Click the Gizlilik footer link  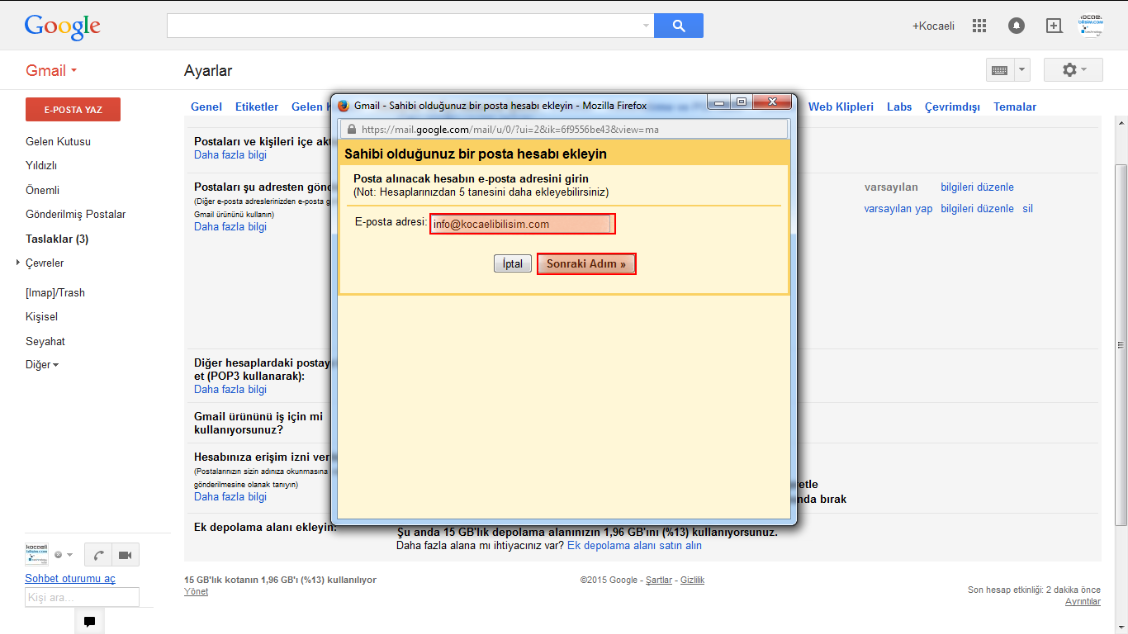[692, 580]
